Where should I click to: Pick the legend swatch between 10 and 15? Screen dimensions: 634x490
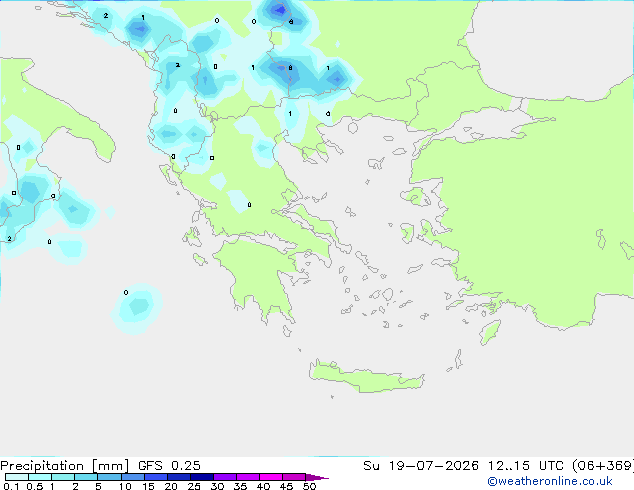(133, 477)
